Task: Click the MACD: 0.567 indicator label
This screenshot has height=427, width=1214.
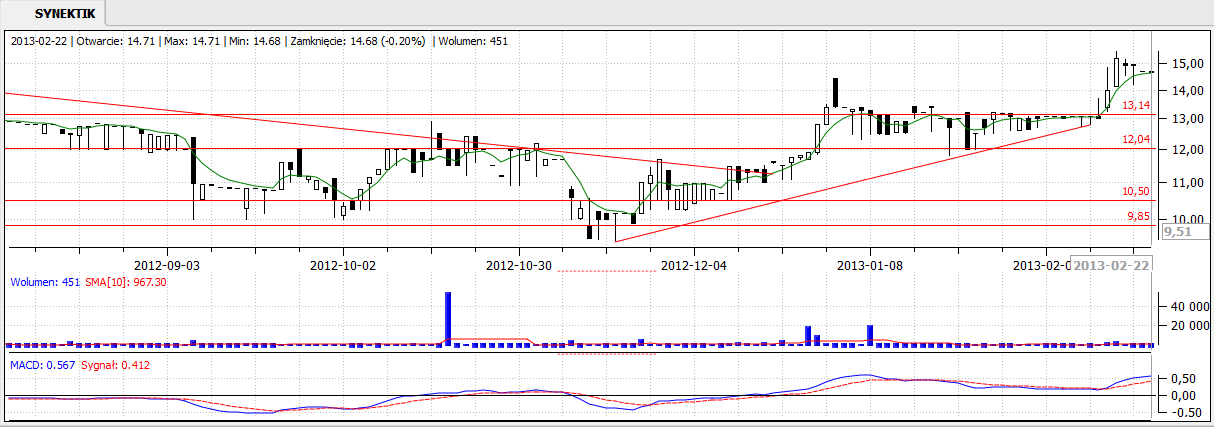Action: (40, 364)
